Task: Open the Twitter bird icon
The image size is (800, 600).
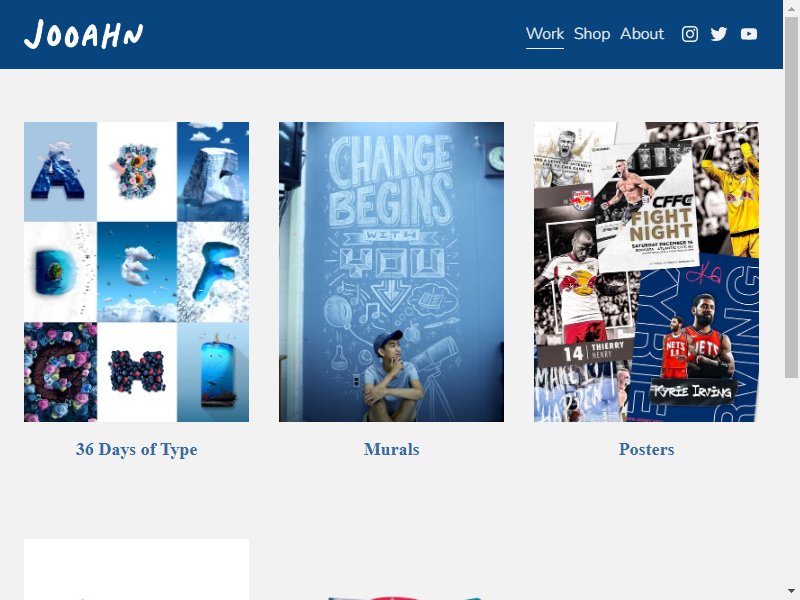Action: point(719,34)
